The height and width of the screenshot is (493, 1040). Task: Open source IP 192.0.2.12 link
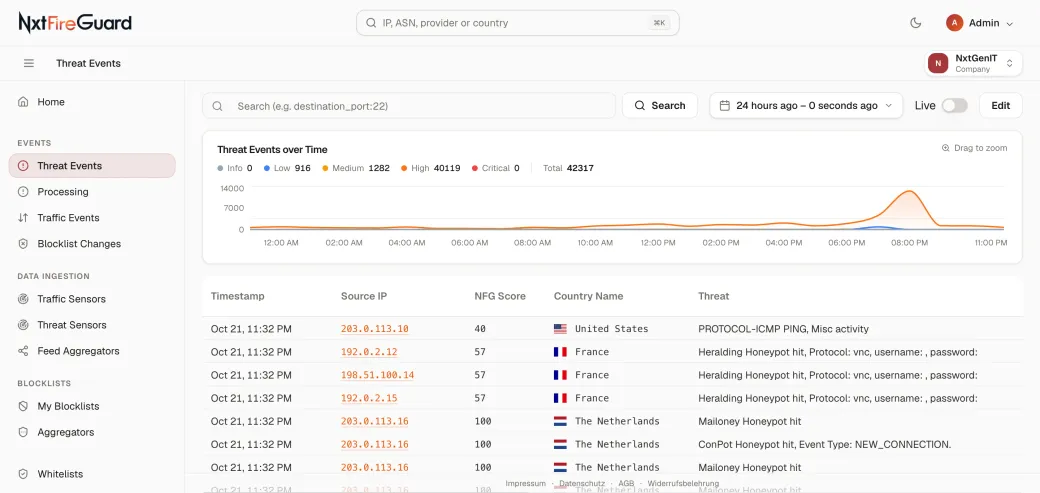[x=369, y=352]
